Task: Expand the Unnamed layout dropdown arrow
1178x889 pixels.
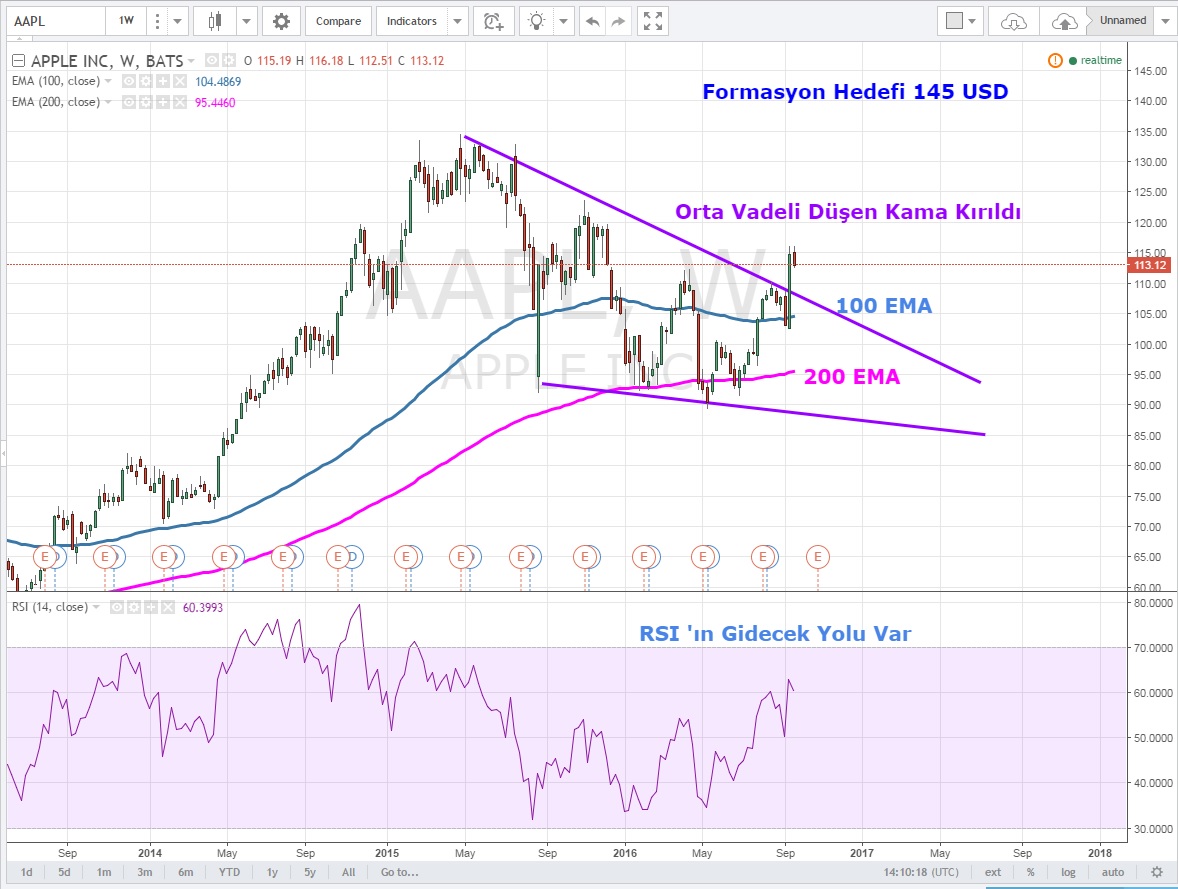Action: coord(1165,20)
